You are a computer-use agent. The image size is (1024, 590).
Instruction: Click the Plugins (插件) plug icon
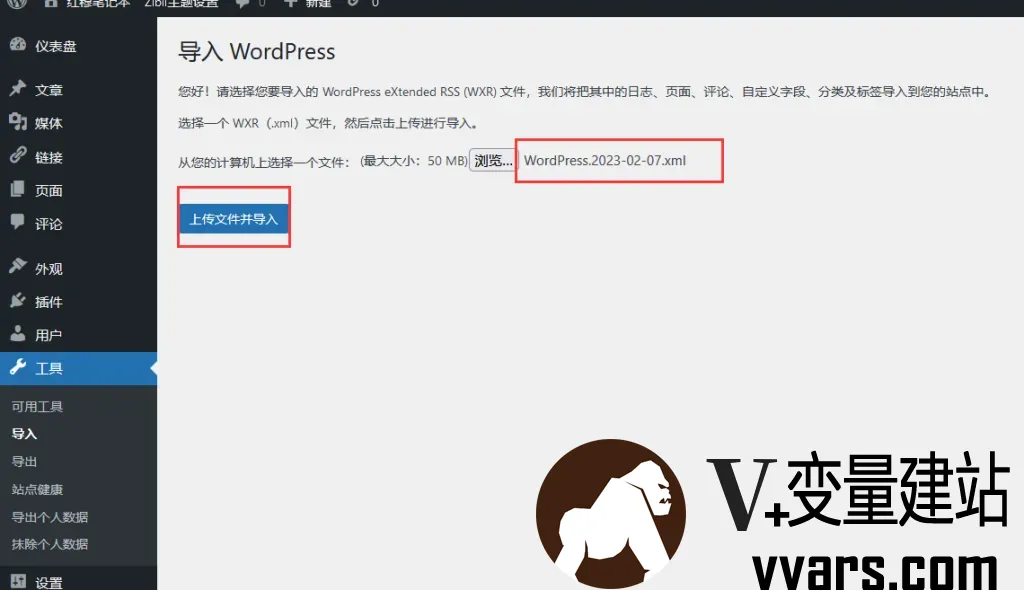pos(17,301)
